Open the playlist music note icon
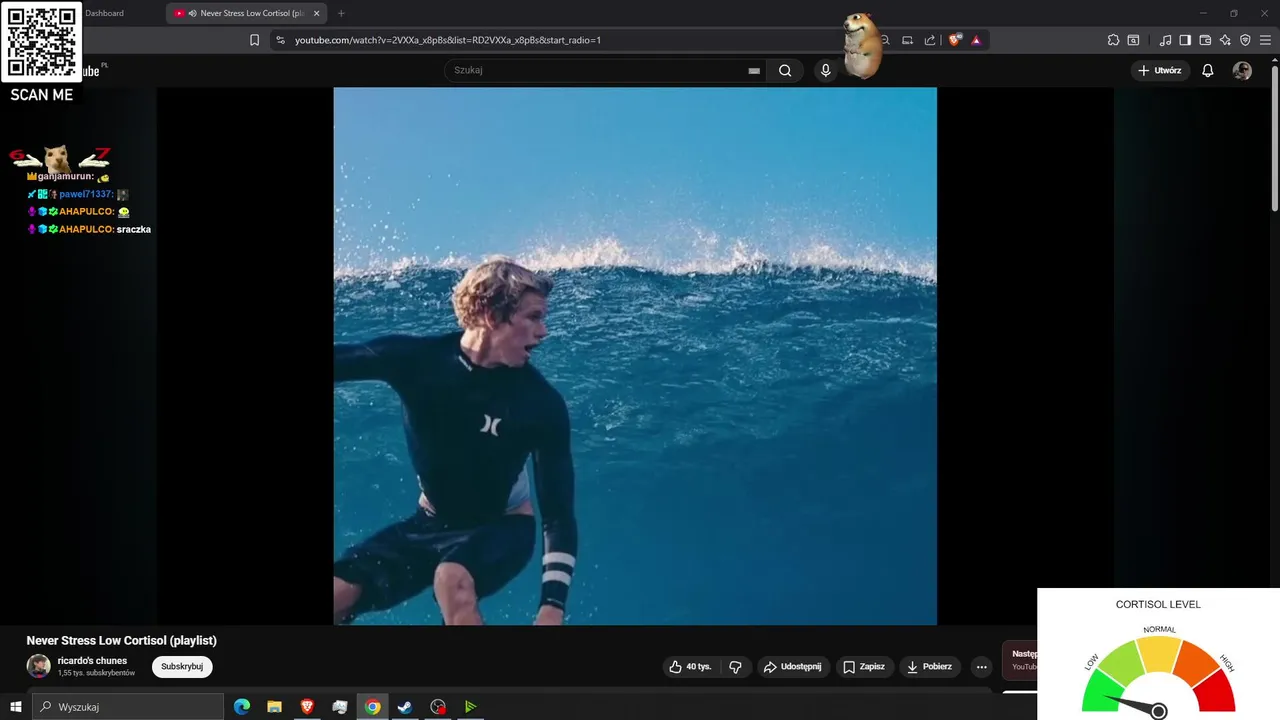 point(1165,40)
